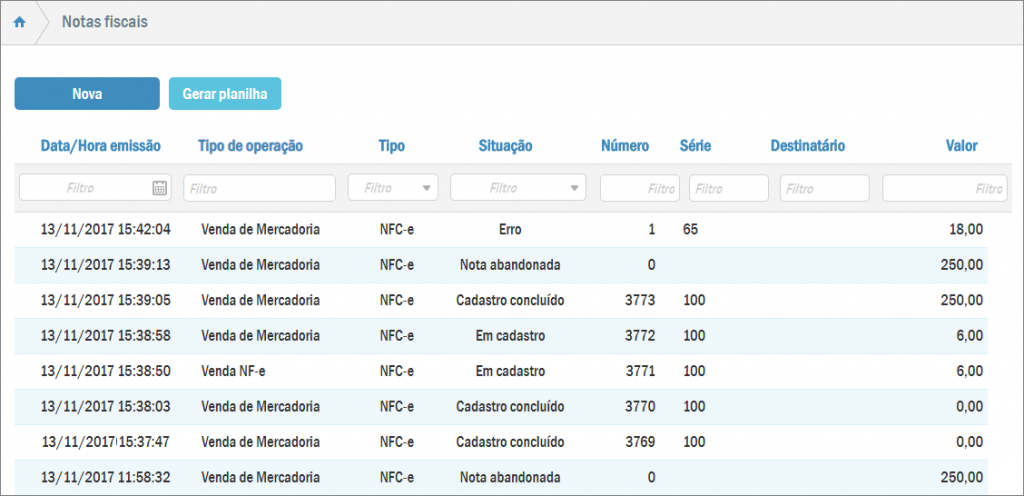The height and width of the screenshot is (496, 1024).
Task: Click the Valor filter input
Action: coord(943,188)
